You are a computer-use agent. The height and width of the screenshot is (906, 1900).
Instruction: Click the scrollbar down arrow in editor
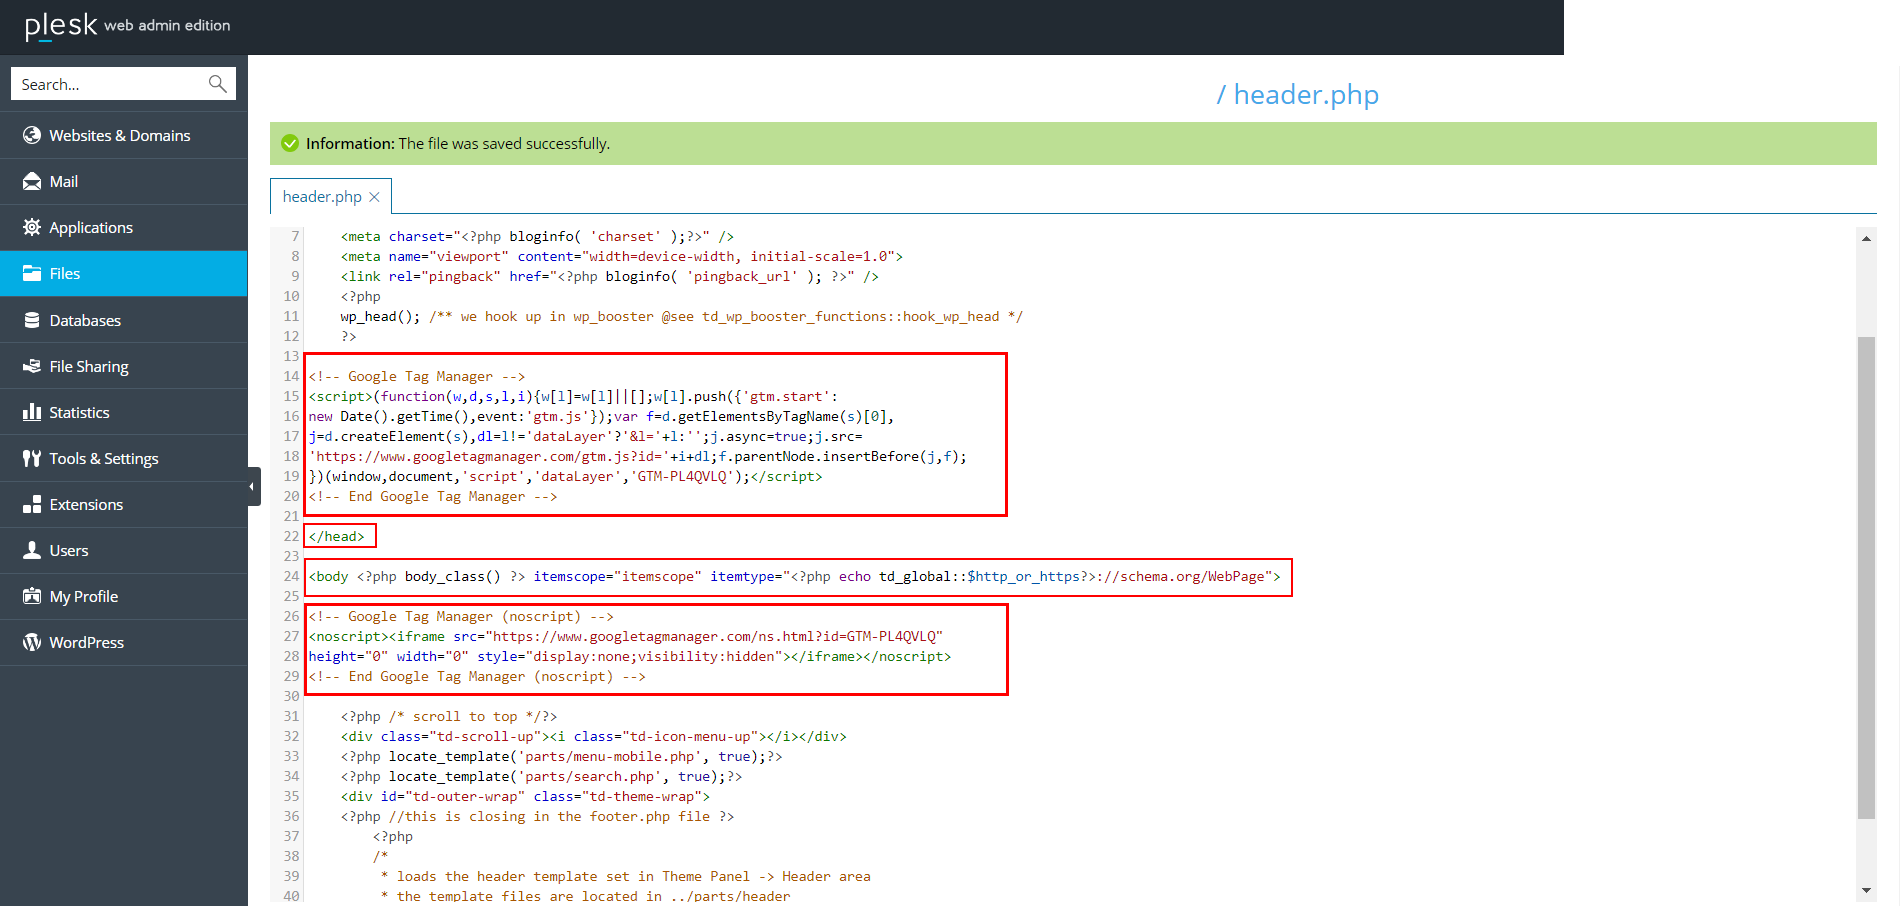tap(1866, 890)
